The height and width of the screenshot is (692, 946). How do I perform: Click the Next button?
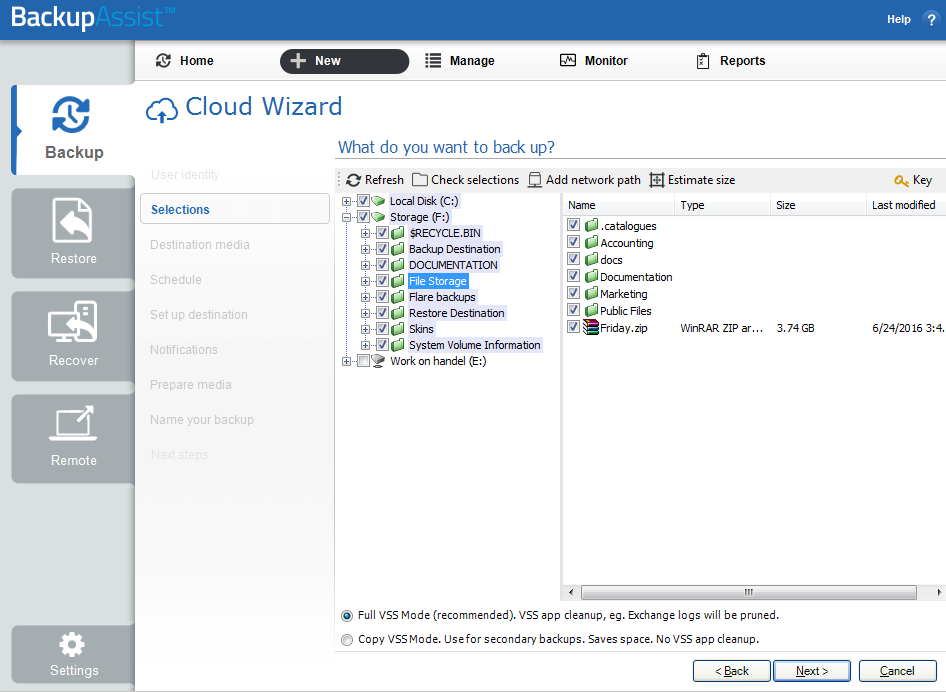point(811,671)
